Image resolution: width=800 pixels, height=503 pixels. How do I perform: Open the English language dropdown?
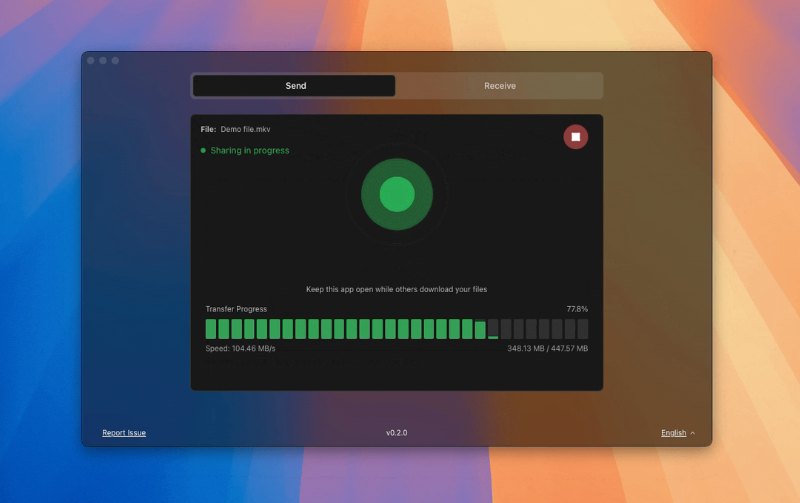[678, 433]
